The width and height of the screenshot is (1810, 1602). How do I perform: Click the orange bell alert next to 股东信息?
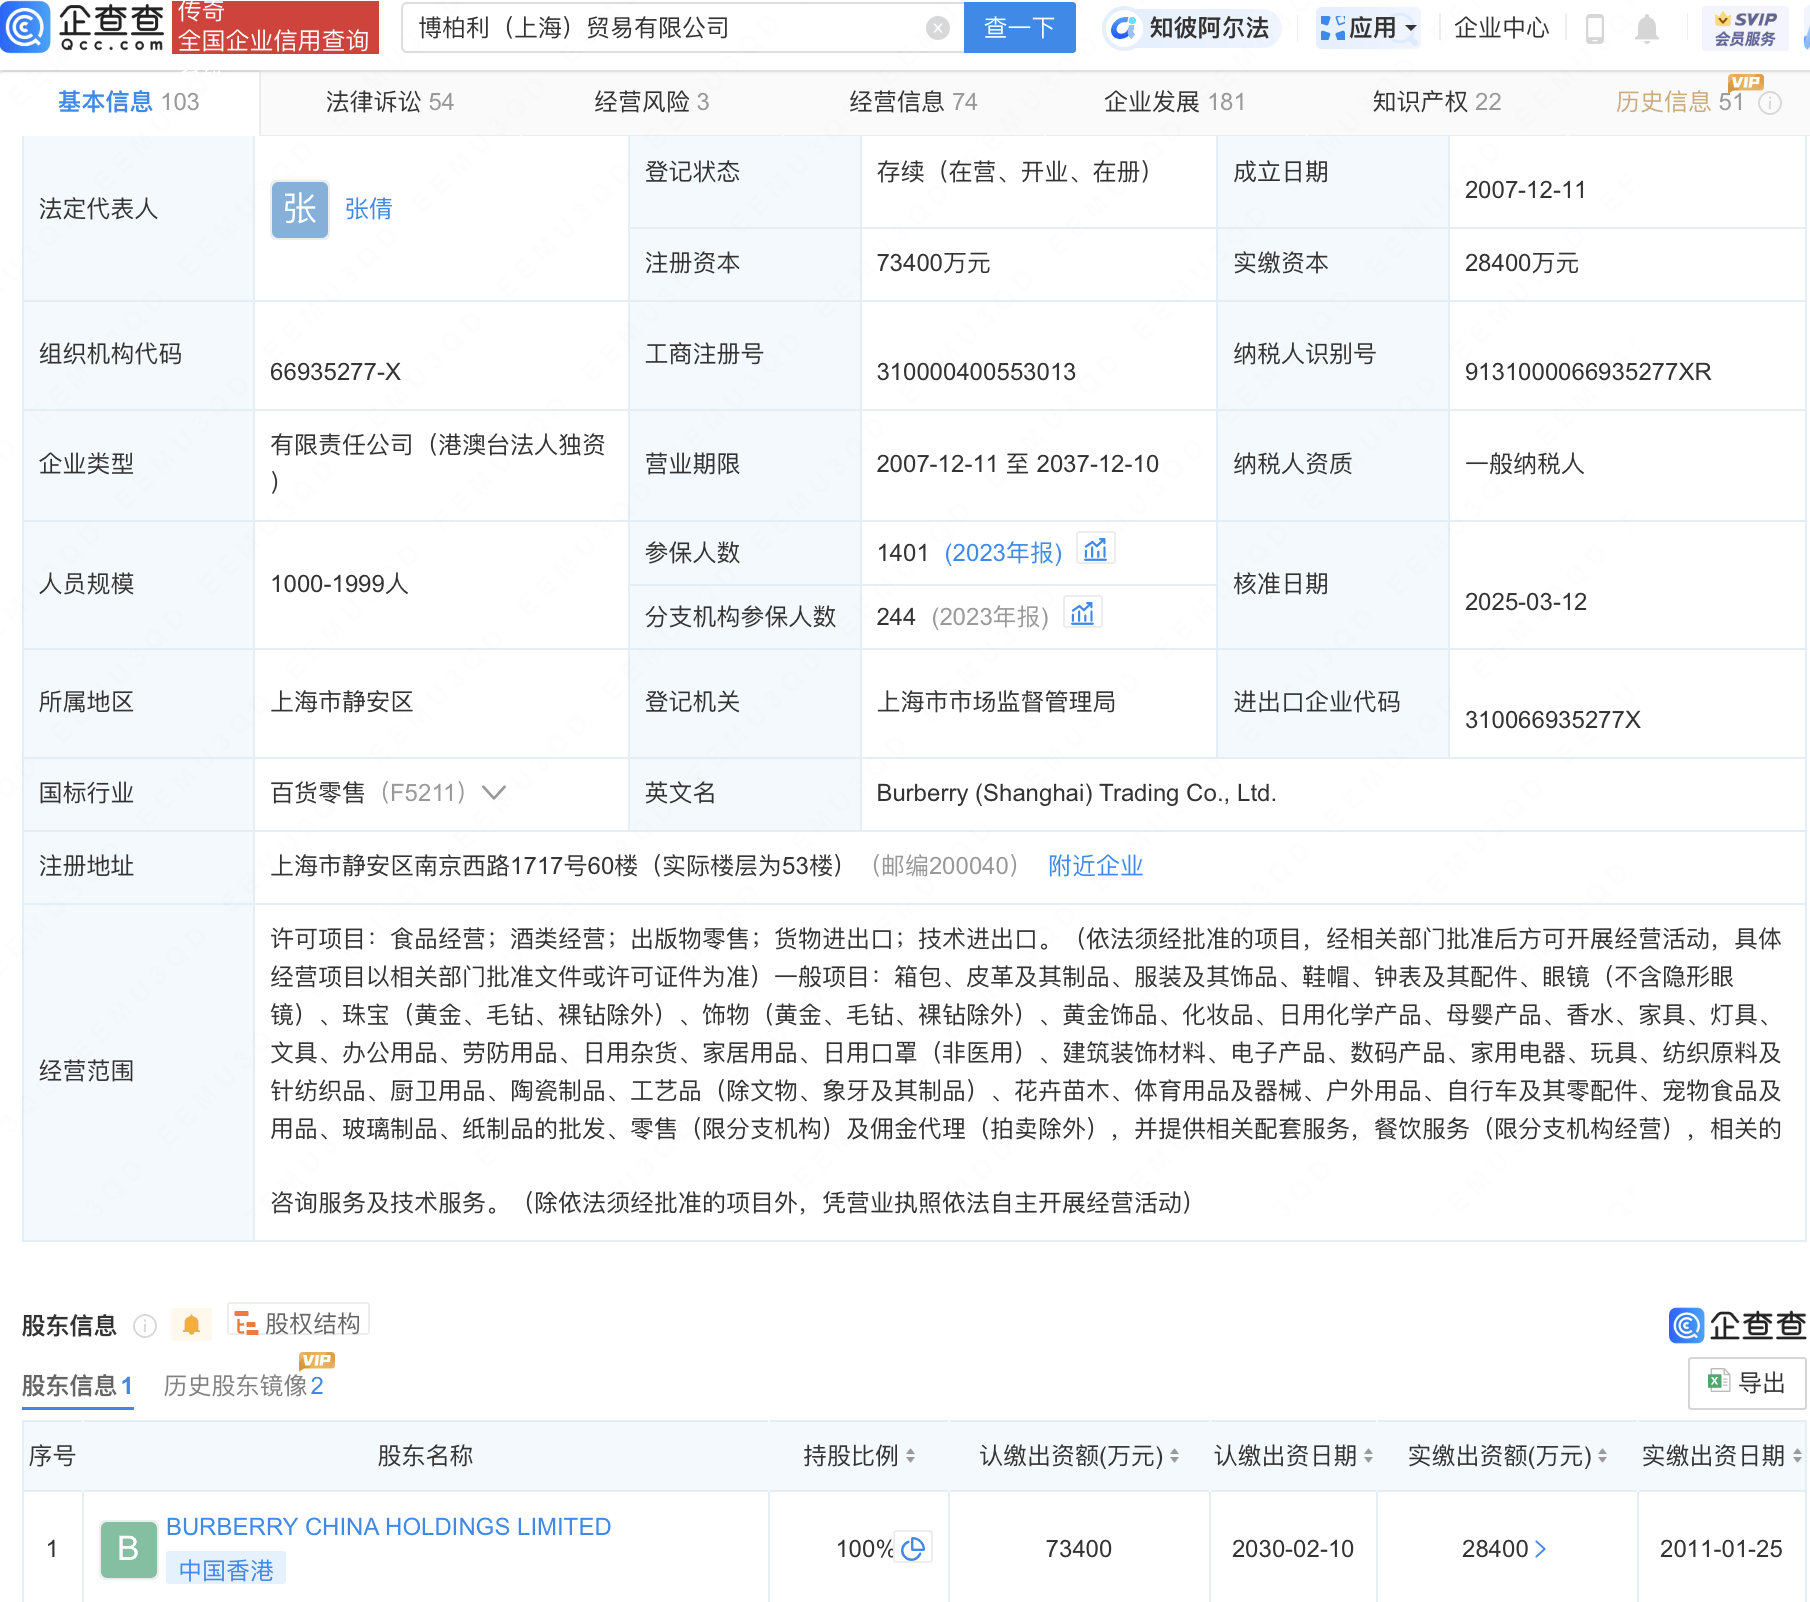[x=191, y=1326]
